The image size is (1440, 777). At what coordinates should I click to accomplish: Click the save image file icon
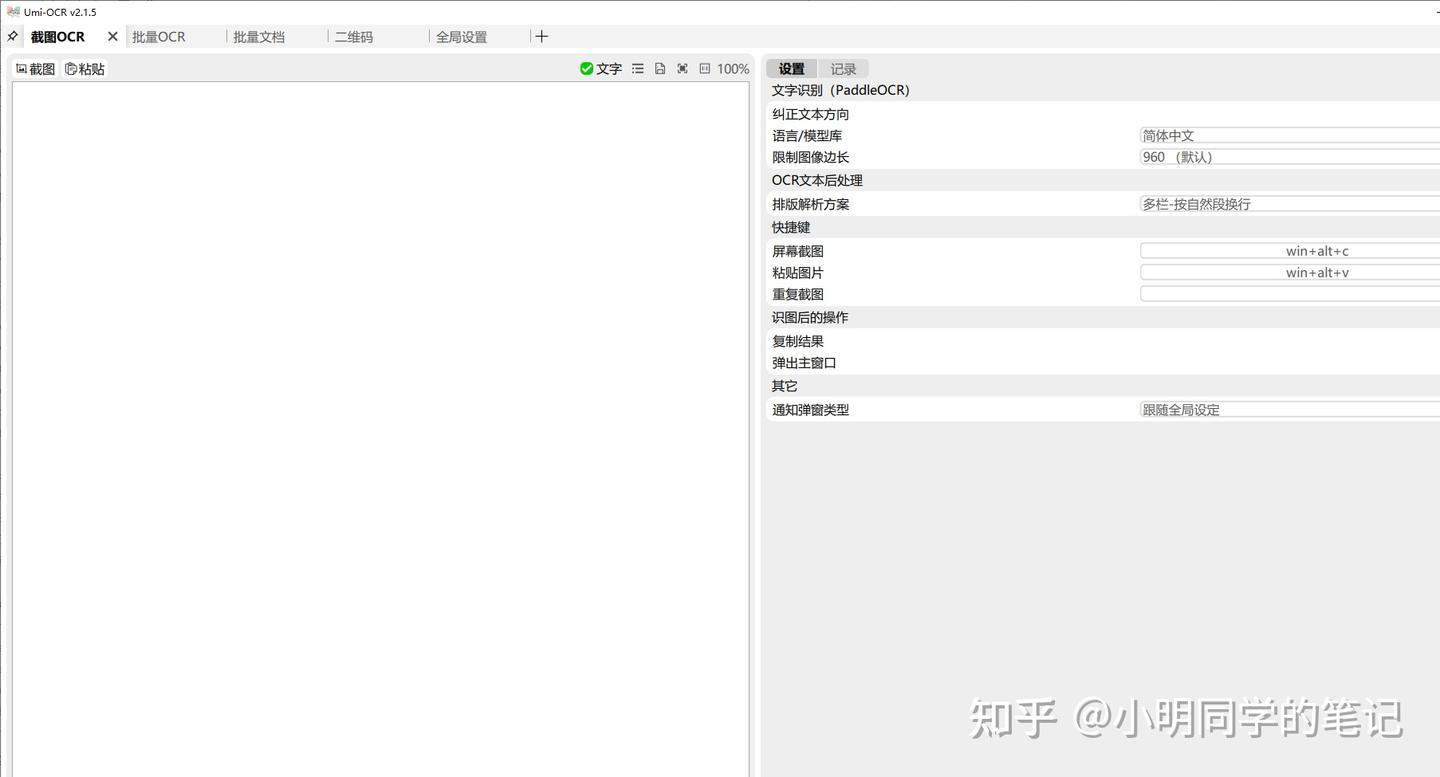coord(660,69)
